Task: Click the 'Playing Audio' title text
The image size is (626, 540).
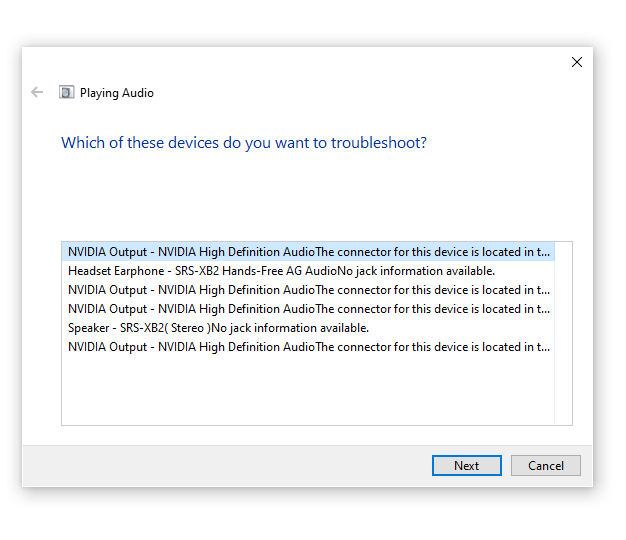Action: (117, 93)
